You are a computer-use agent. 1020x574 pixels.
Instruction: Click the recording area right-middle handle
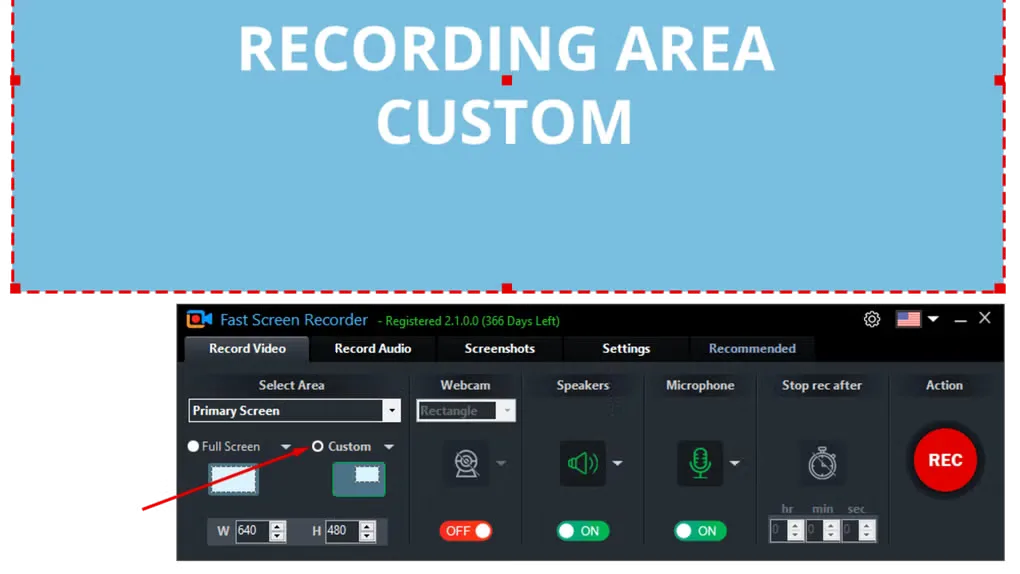[x=1000, y=80]
